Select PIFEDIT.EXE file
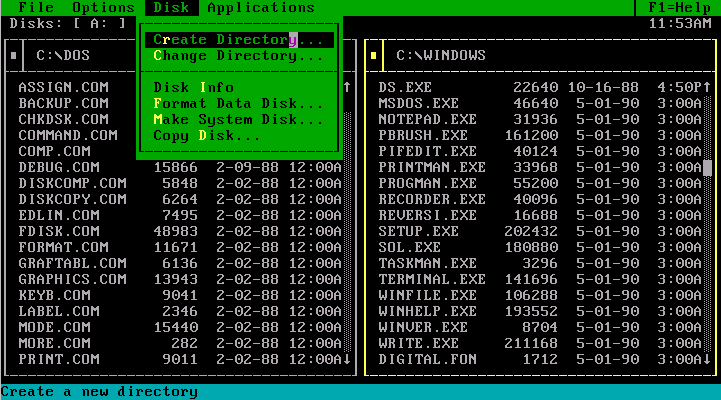Image resolution: width=721 pixels, height=400 pixels. [x=541, y=151]
